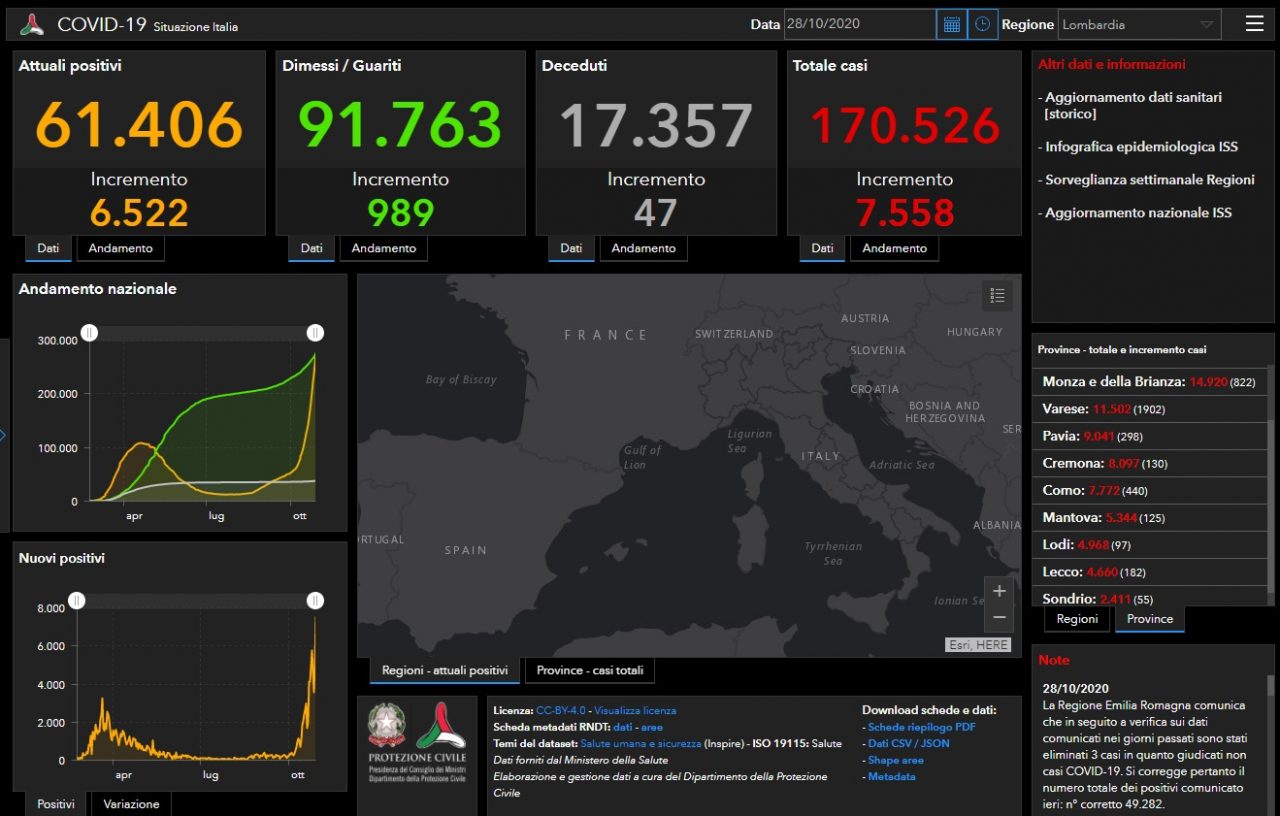
Task: Click the Data date input field
Action: pos(859,24)
